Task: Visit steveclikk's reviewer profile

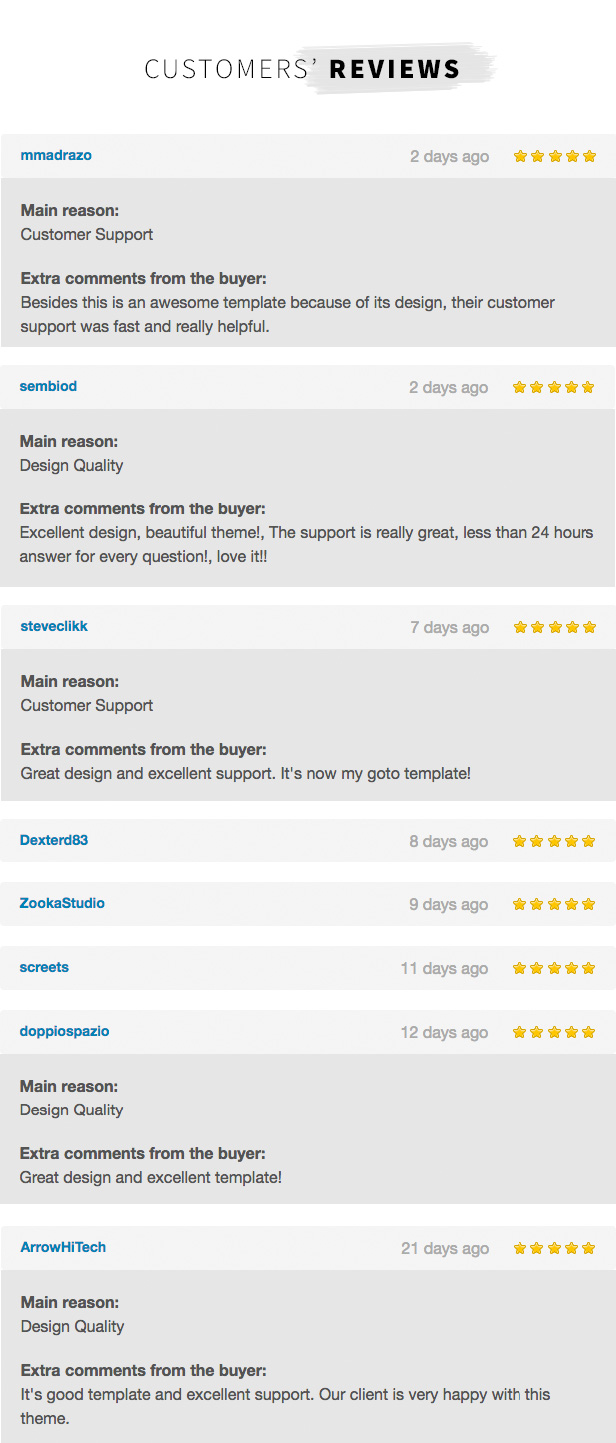Action: [54, 626]
